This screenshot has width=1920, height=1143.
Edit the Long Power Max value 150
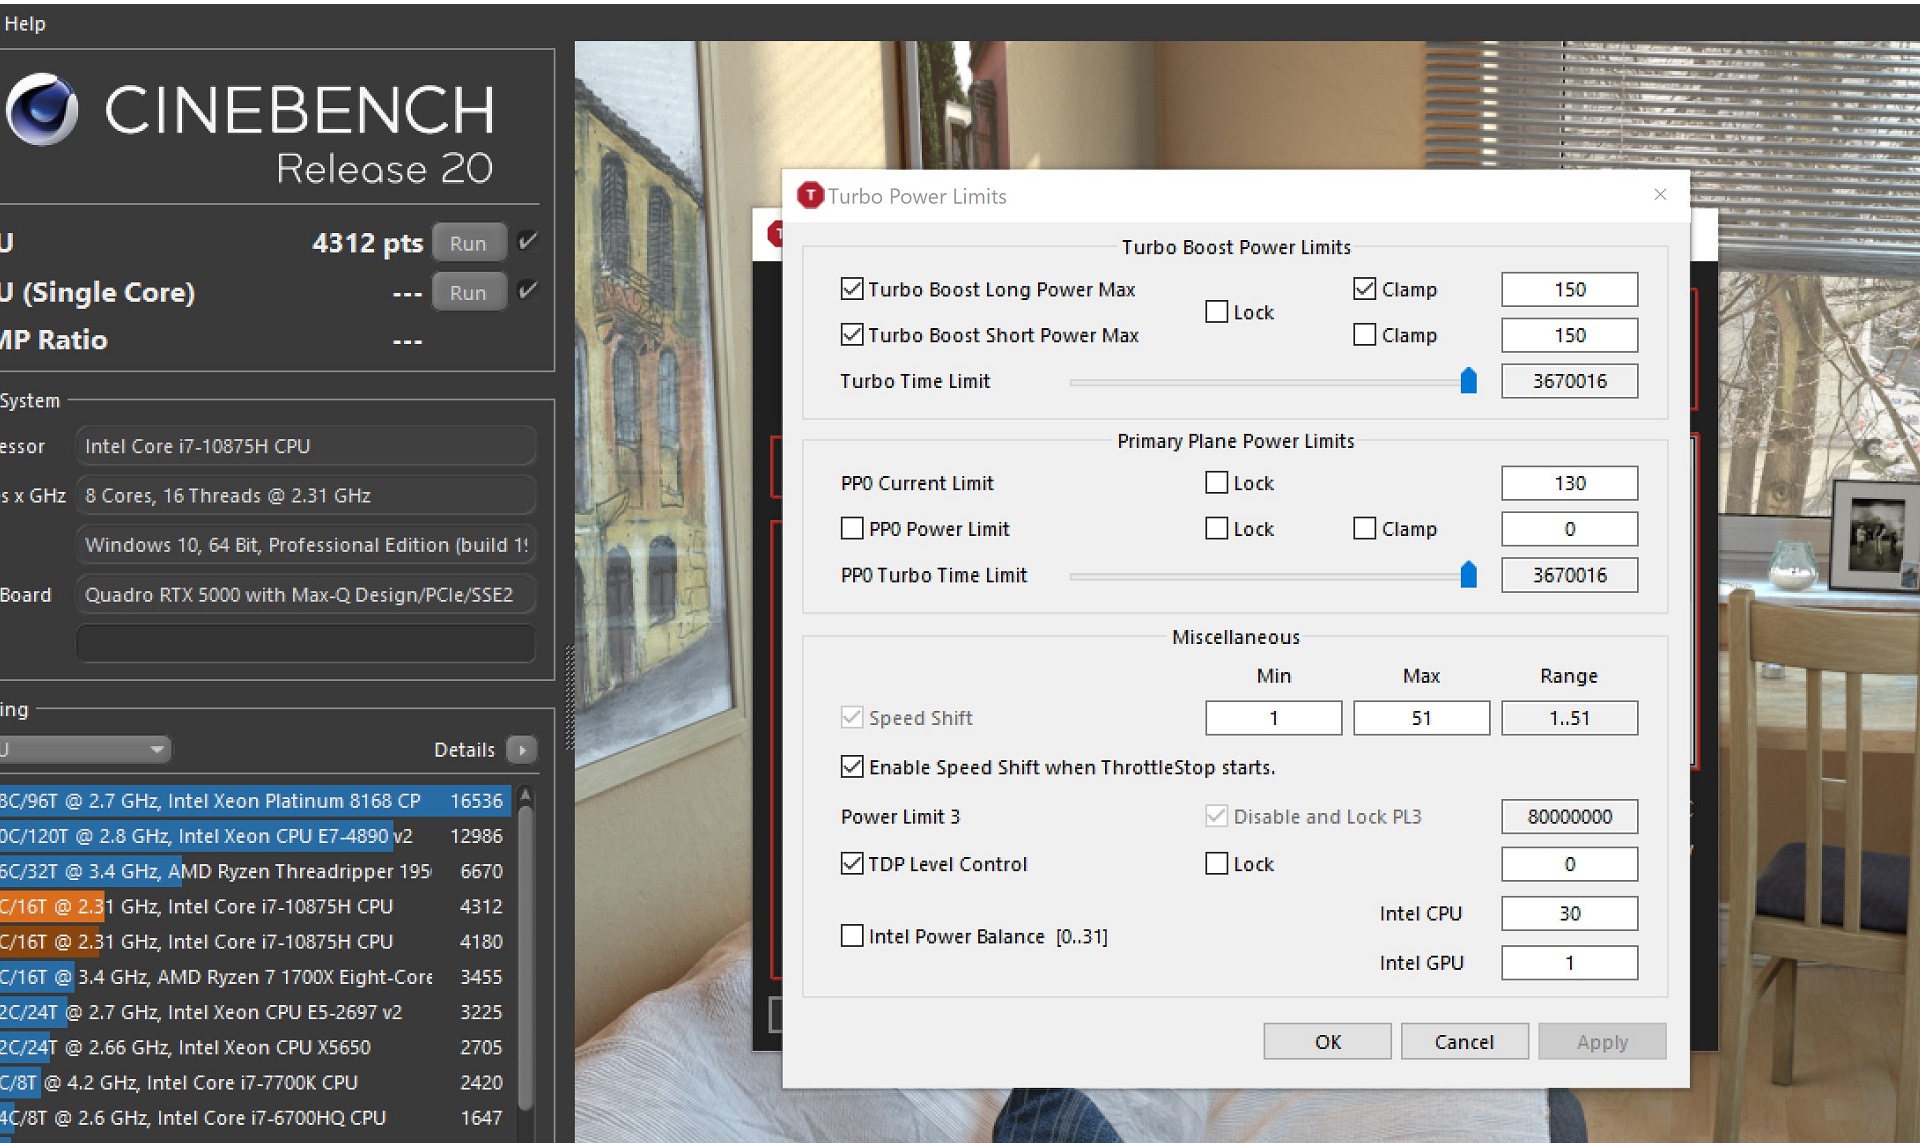[x=1569, y=289]
